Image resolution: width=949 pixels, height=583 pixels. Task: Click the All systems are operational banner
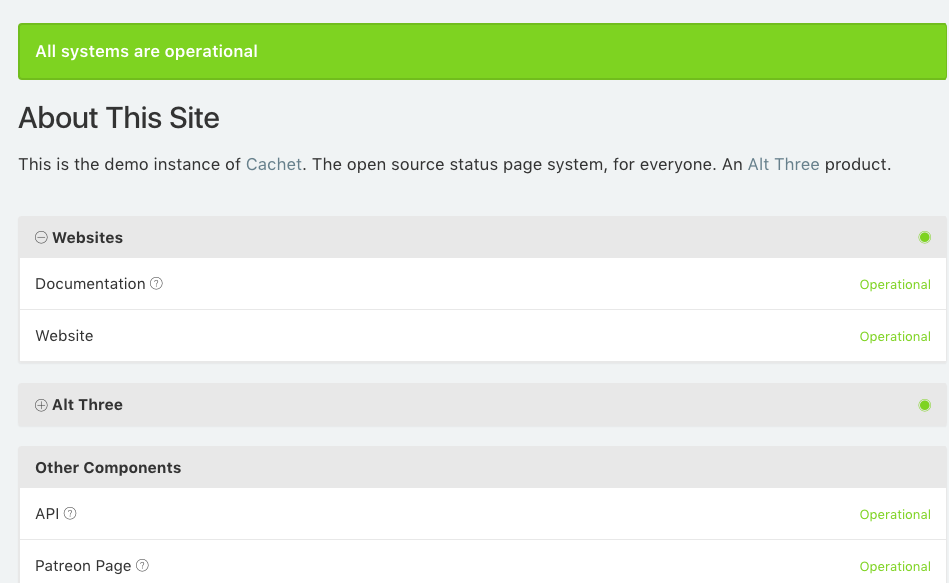click(x=482, y=51)
